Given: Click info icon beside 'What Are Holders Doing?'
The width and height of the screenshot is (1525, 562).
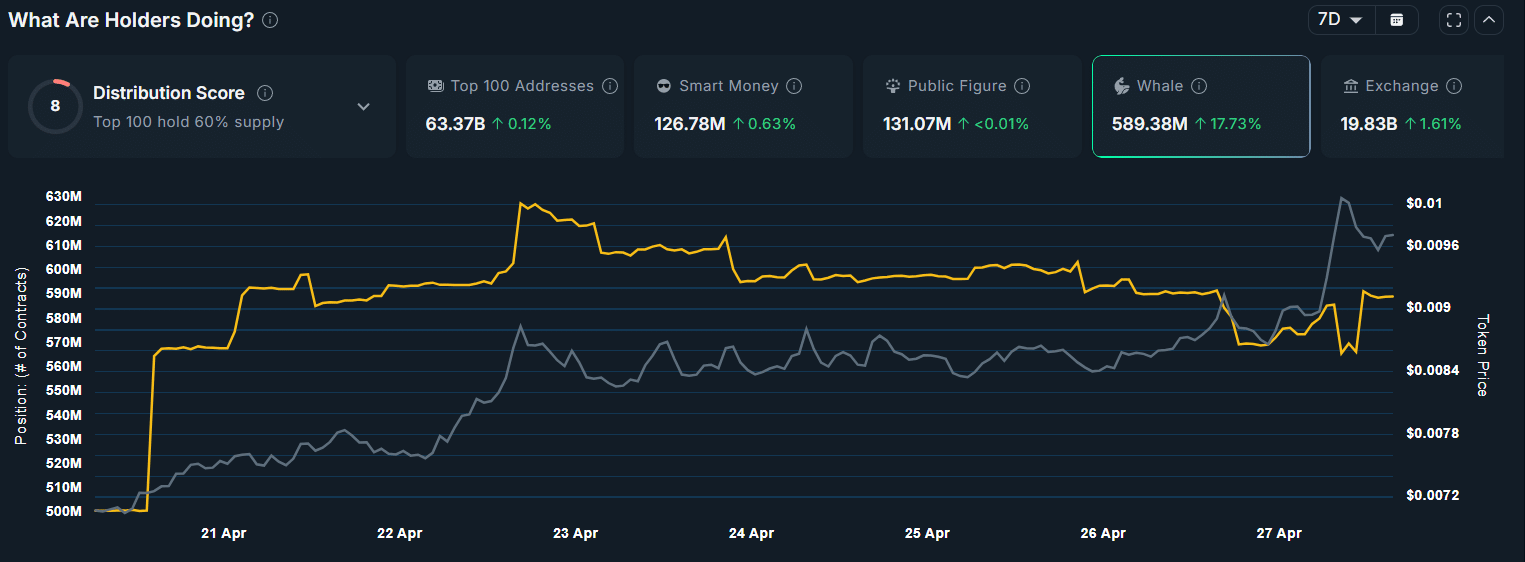Looking at the screenshot, I should pyautogui.click(x=270, y=20).
